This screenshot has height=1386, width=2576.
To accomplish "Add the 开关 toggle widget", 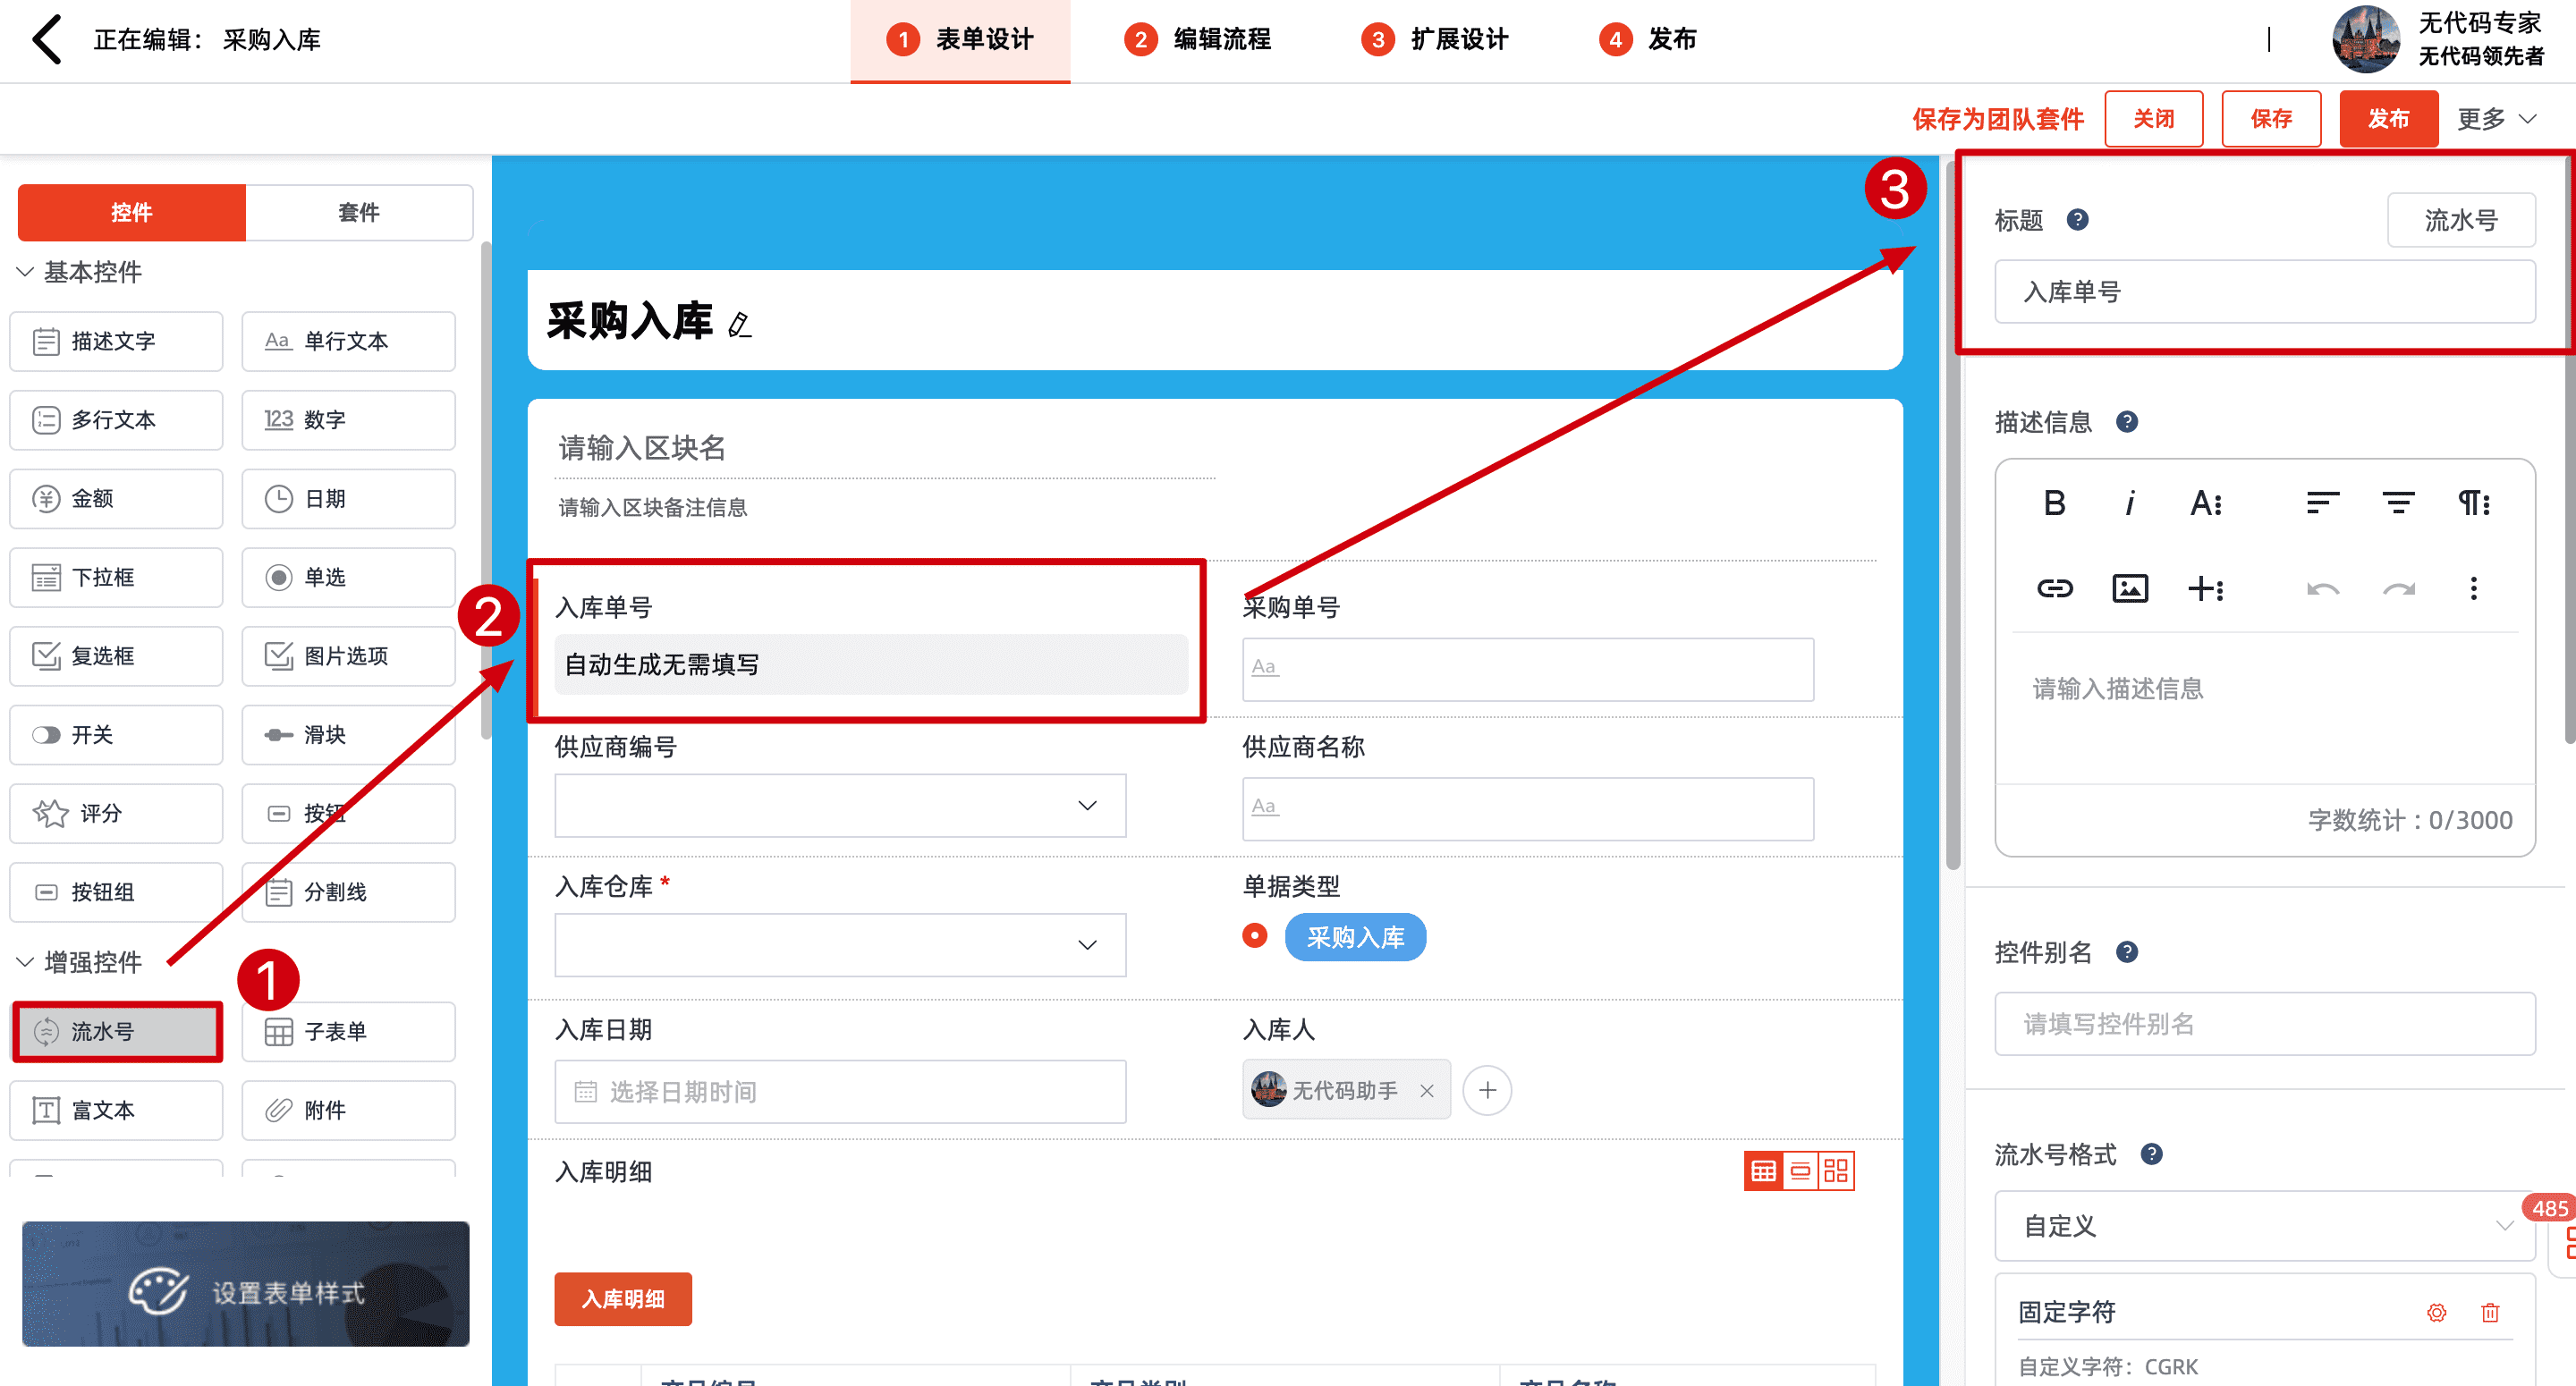I will [116, 735].
